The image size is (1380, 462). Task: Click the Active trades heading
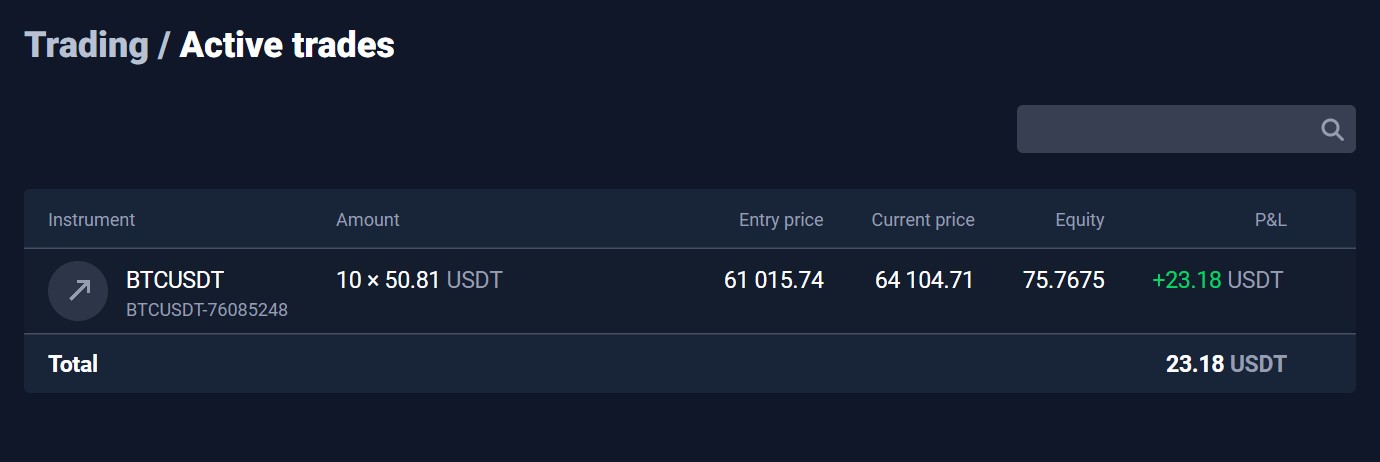(x=287, y=45)
